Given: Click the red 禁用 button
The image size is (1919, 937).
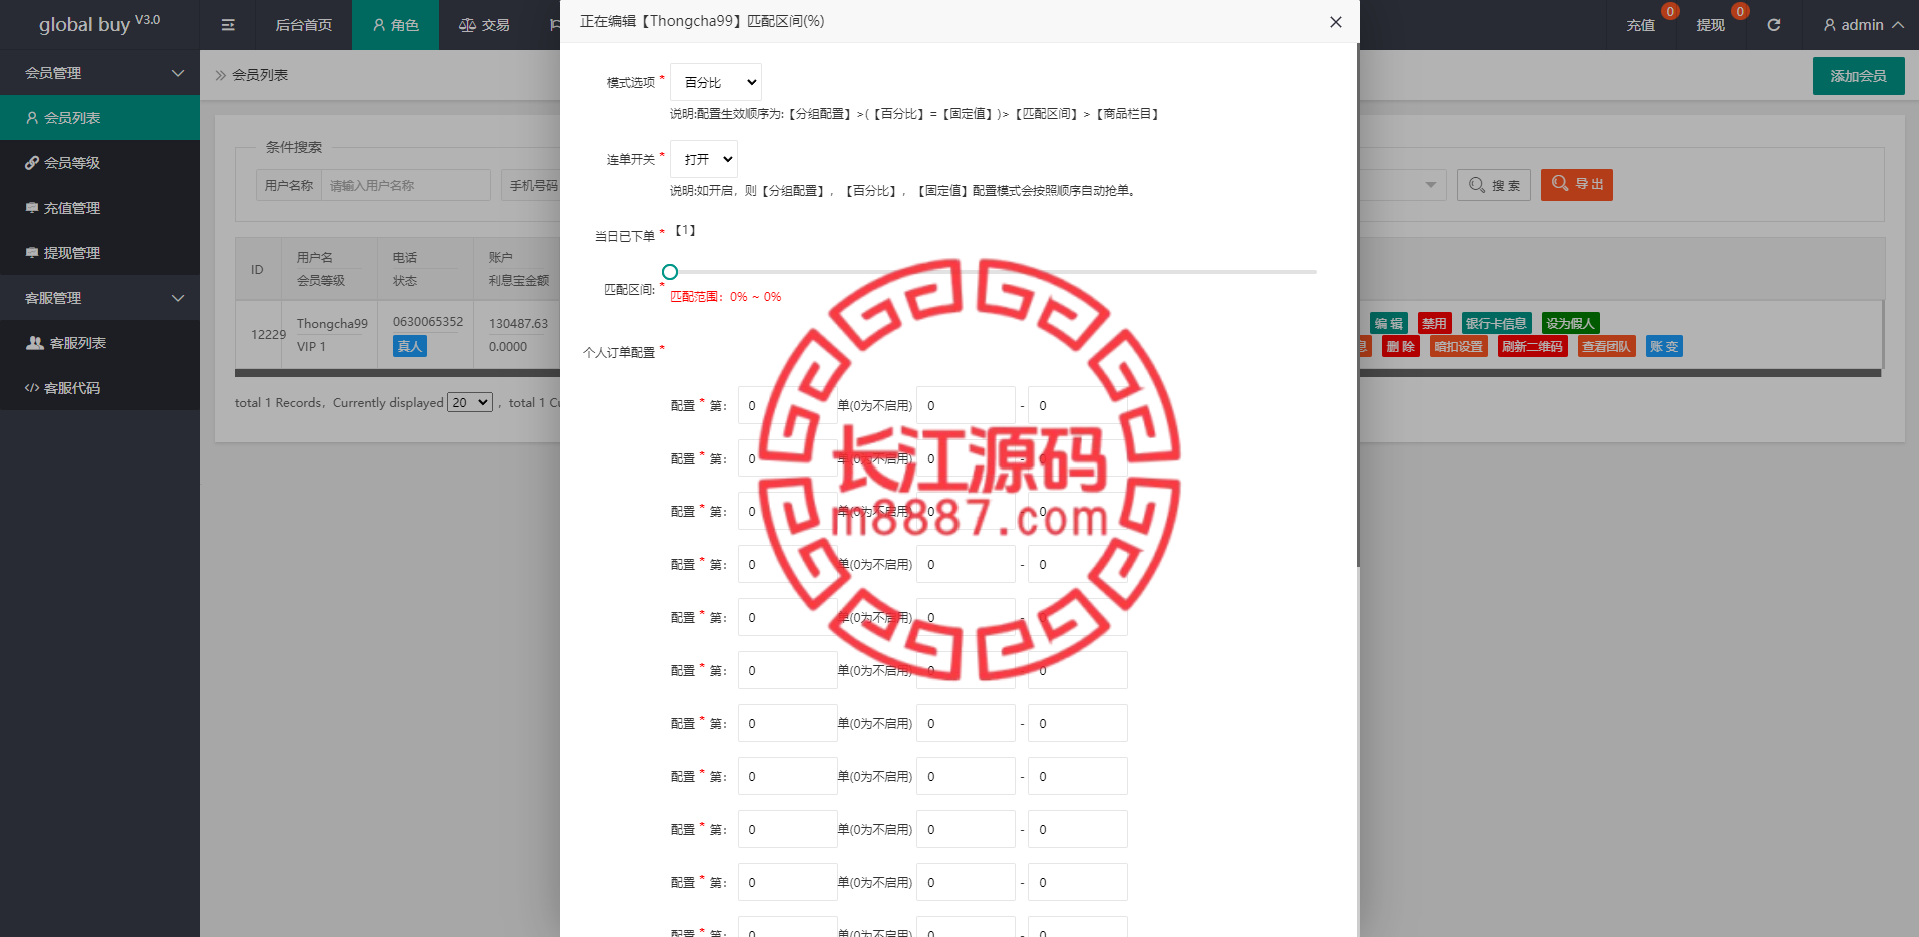Looking at the screenshot, I should click(1434, 323).
